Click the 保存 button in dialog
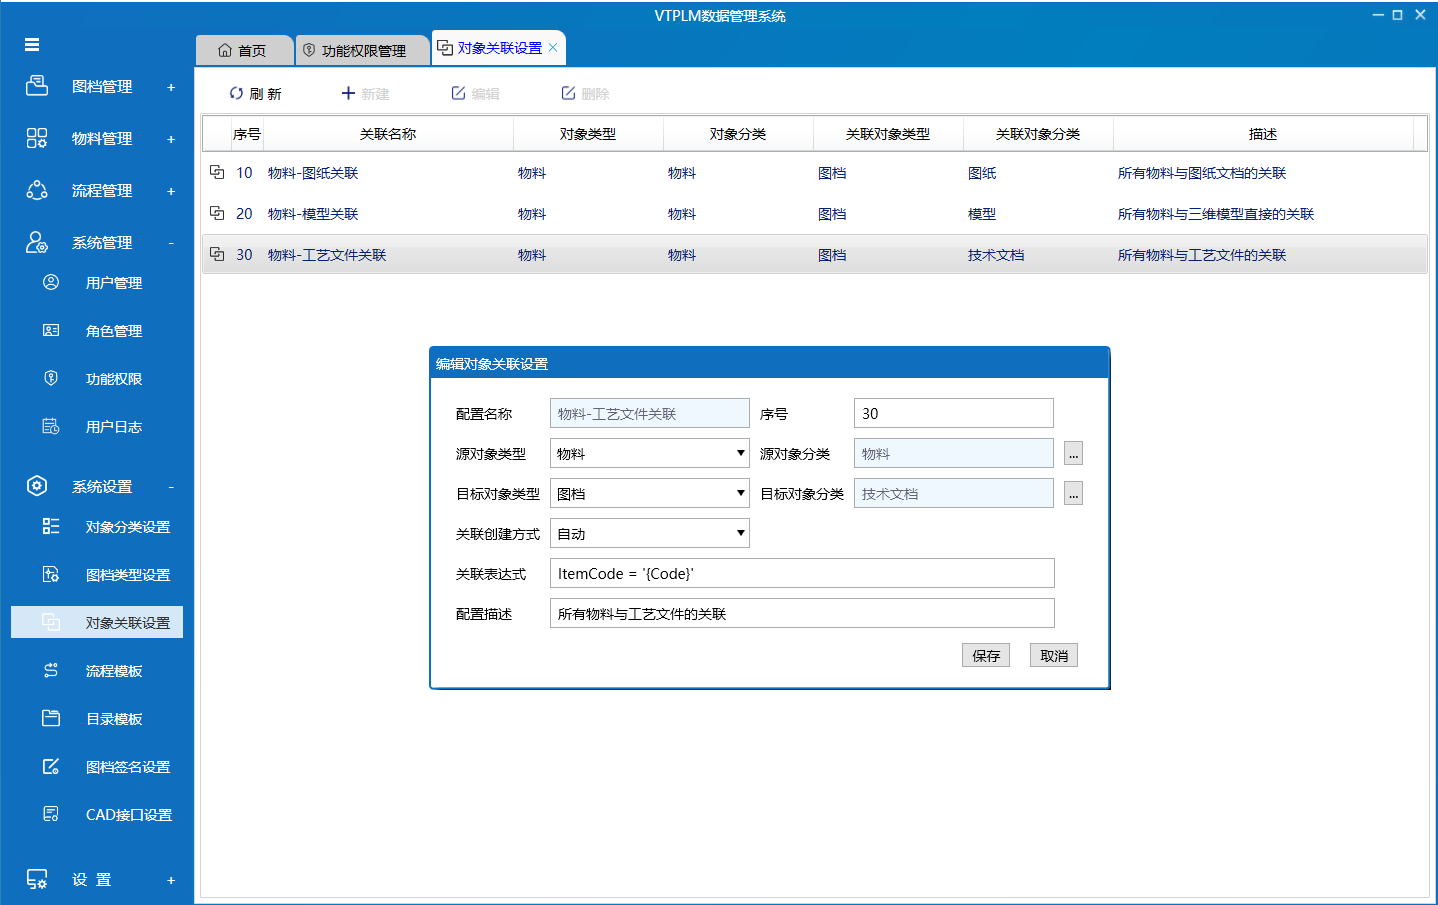This screenshot has width=1438, height=905. click(985, 655)
